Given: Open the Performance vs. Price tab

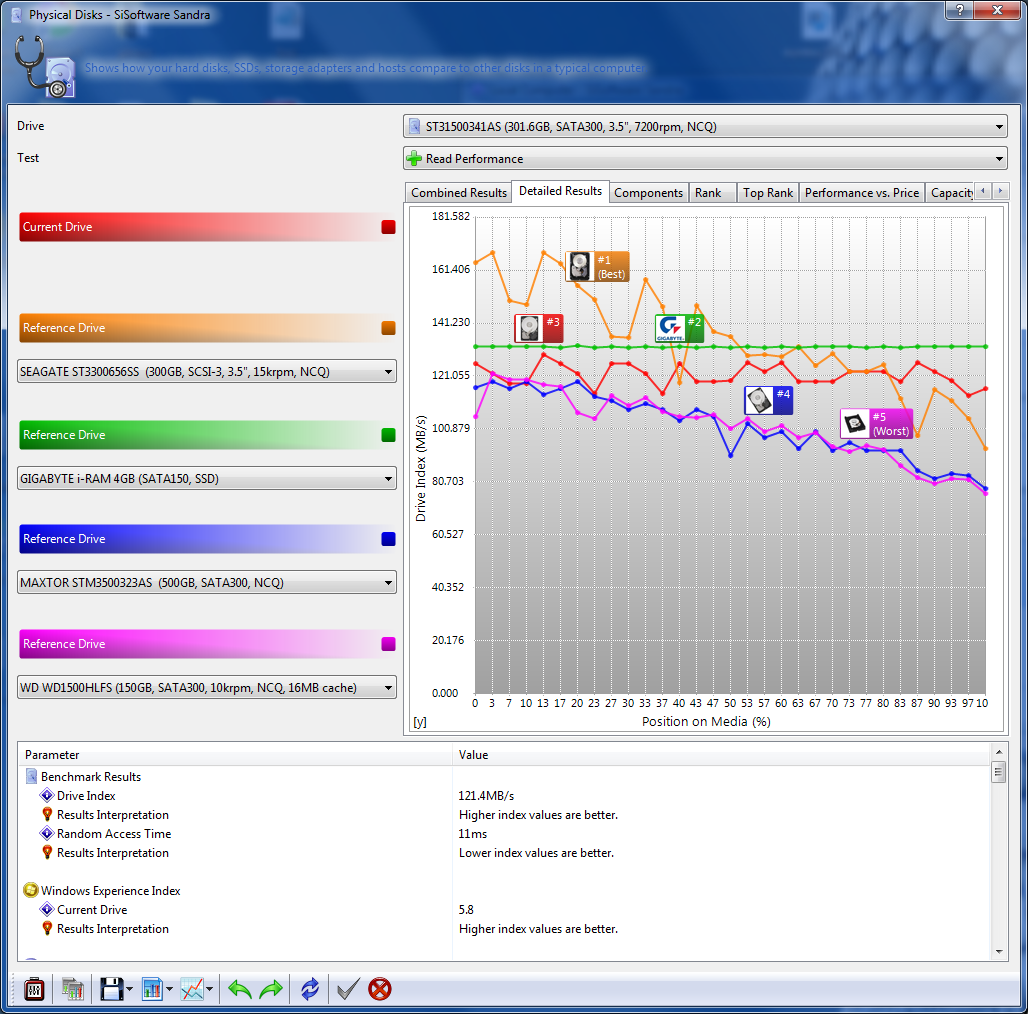Looking at the screenshot, I should pos(861,193).
